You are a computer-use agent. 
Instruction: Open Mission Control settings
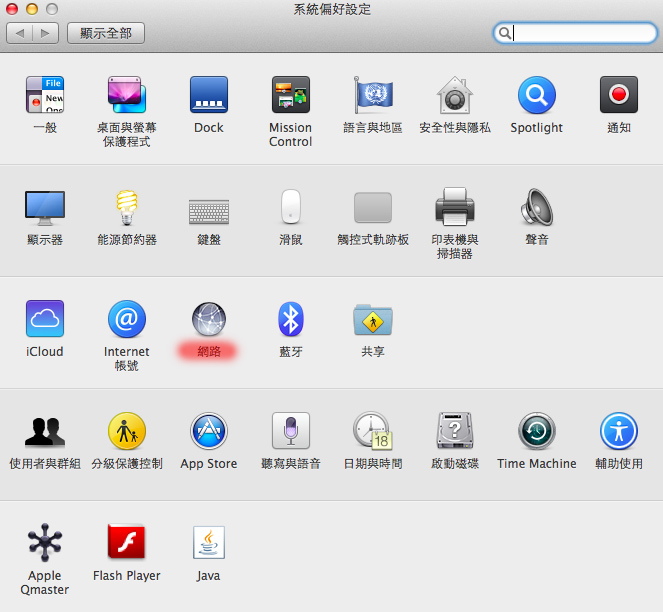(x=290, y=96)
